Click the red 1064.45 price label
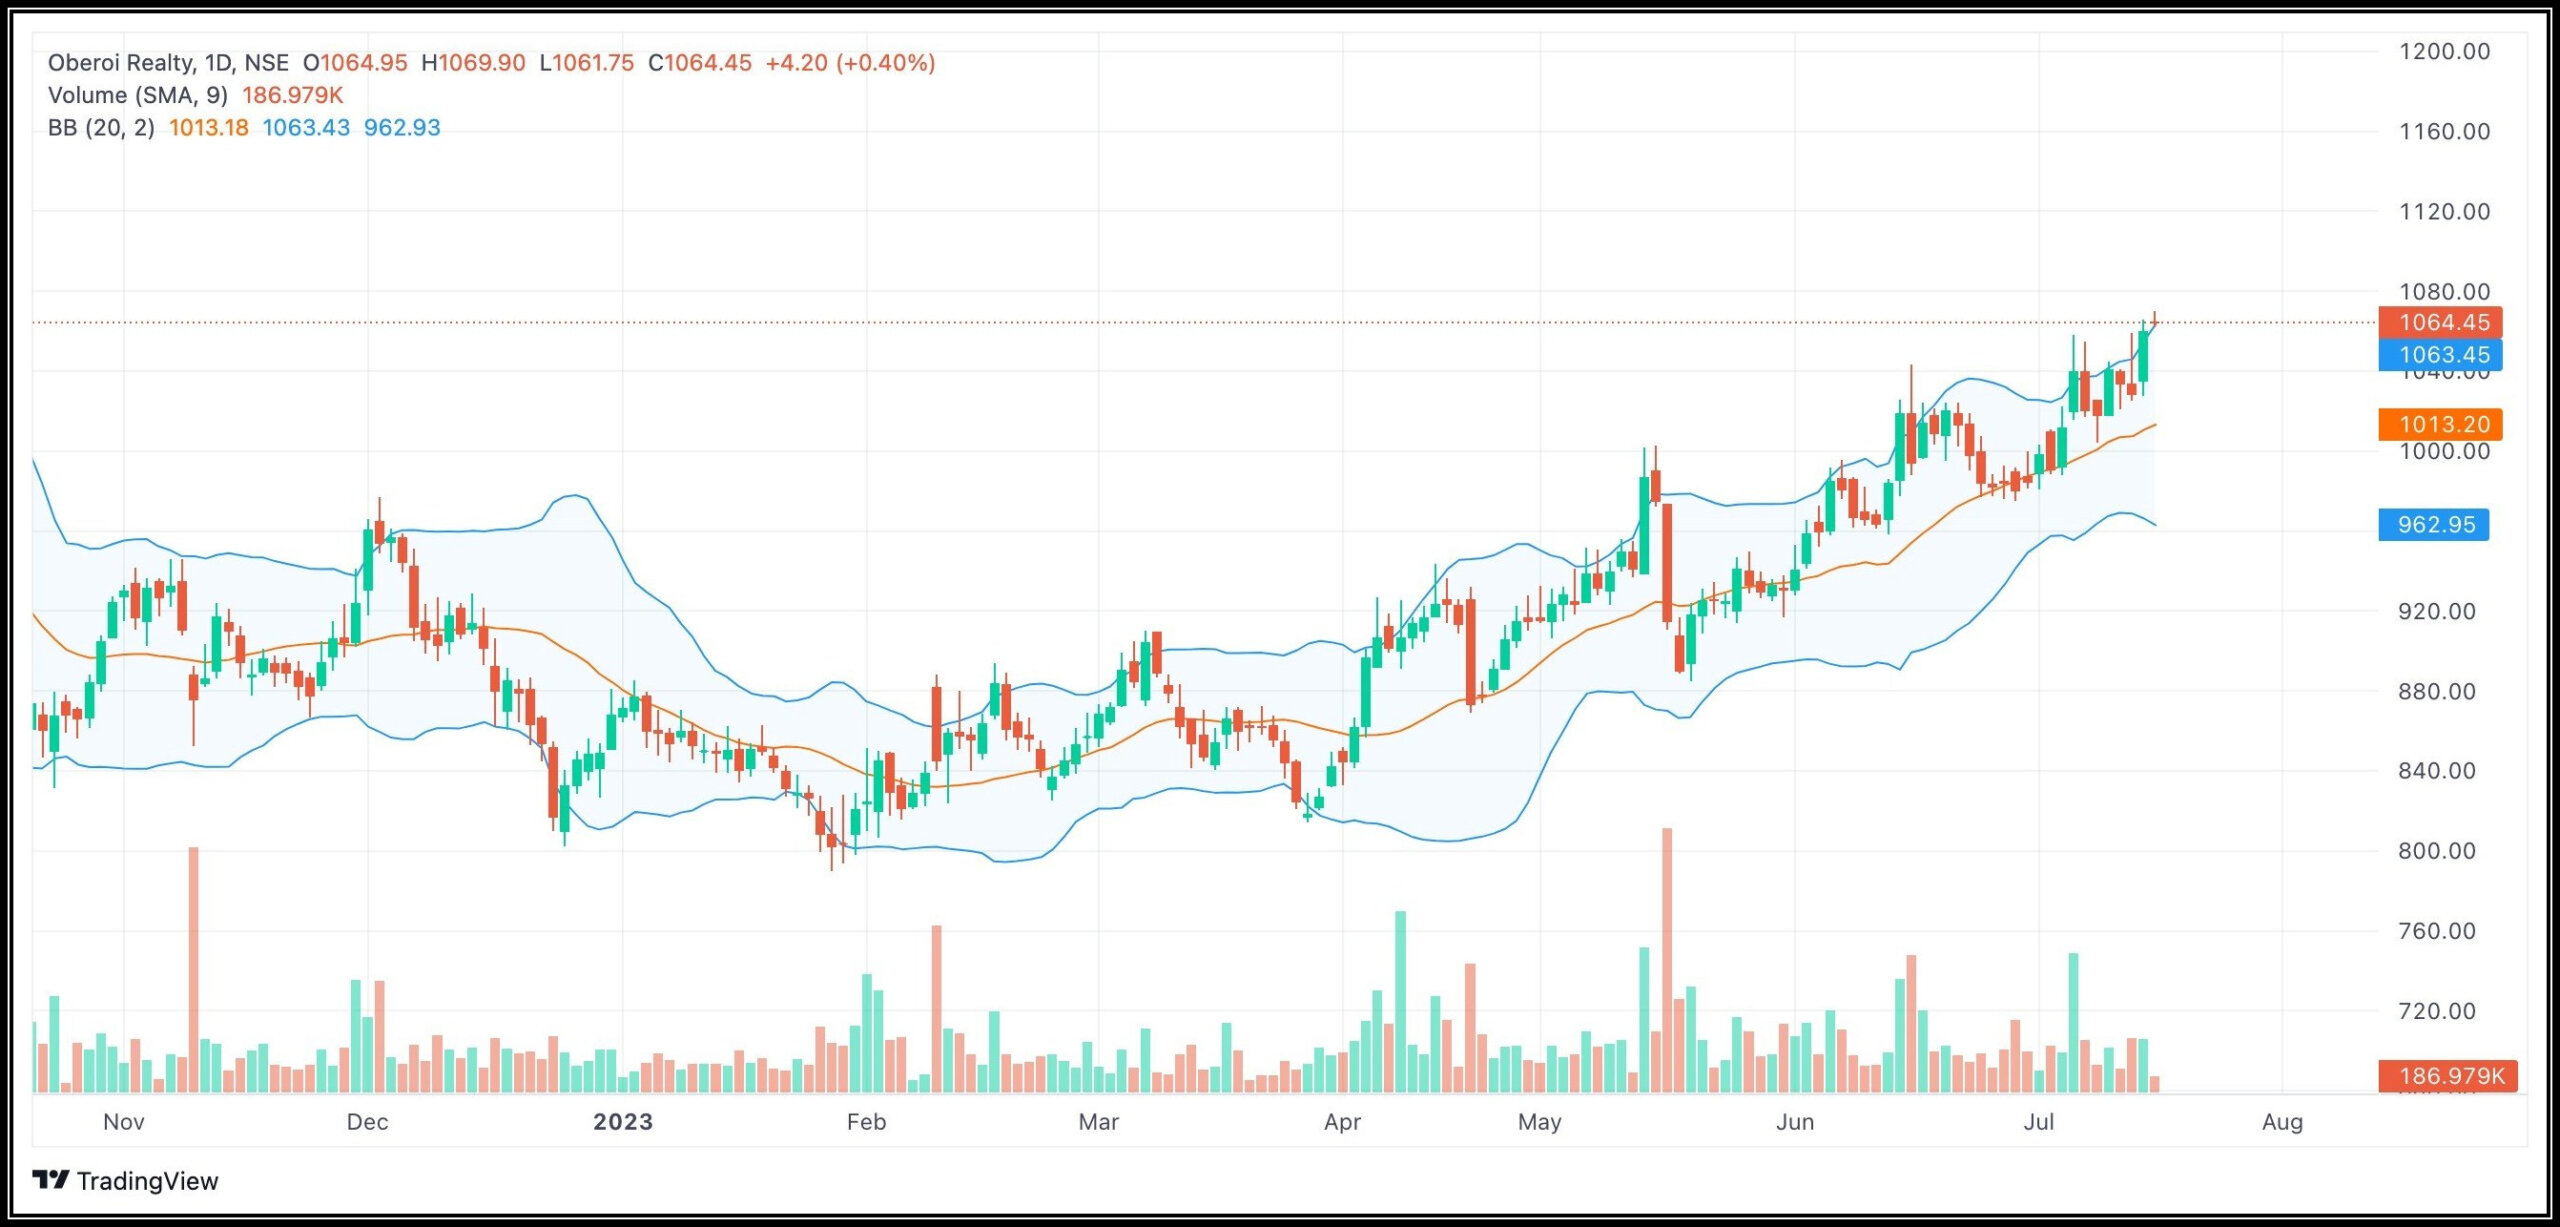This screenshot has width=2560, height=1227. pos(2440,322)
